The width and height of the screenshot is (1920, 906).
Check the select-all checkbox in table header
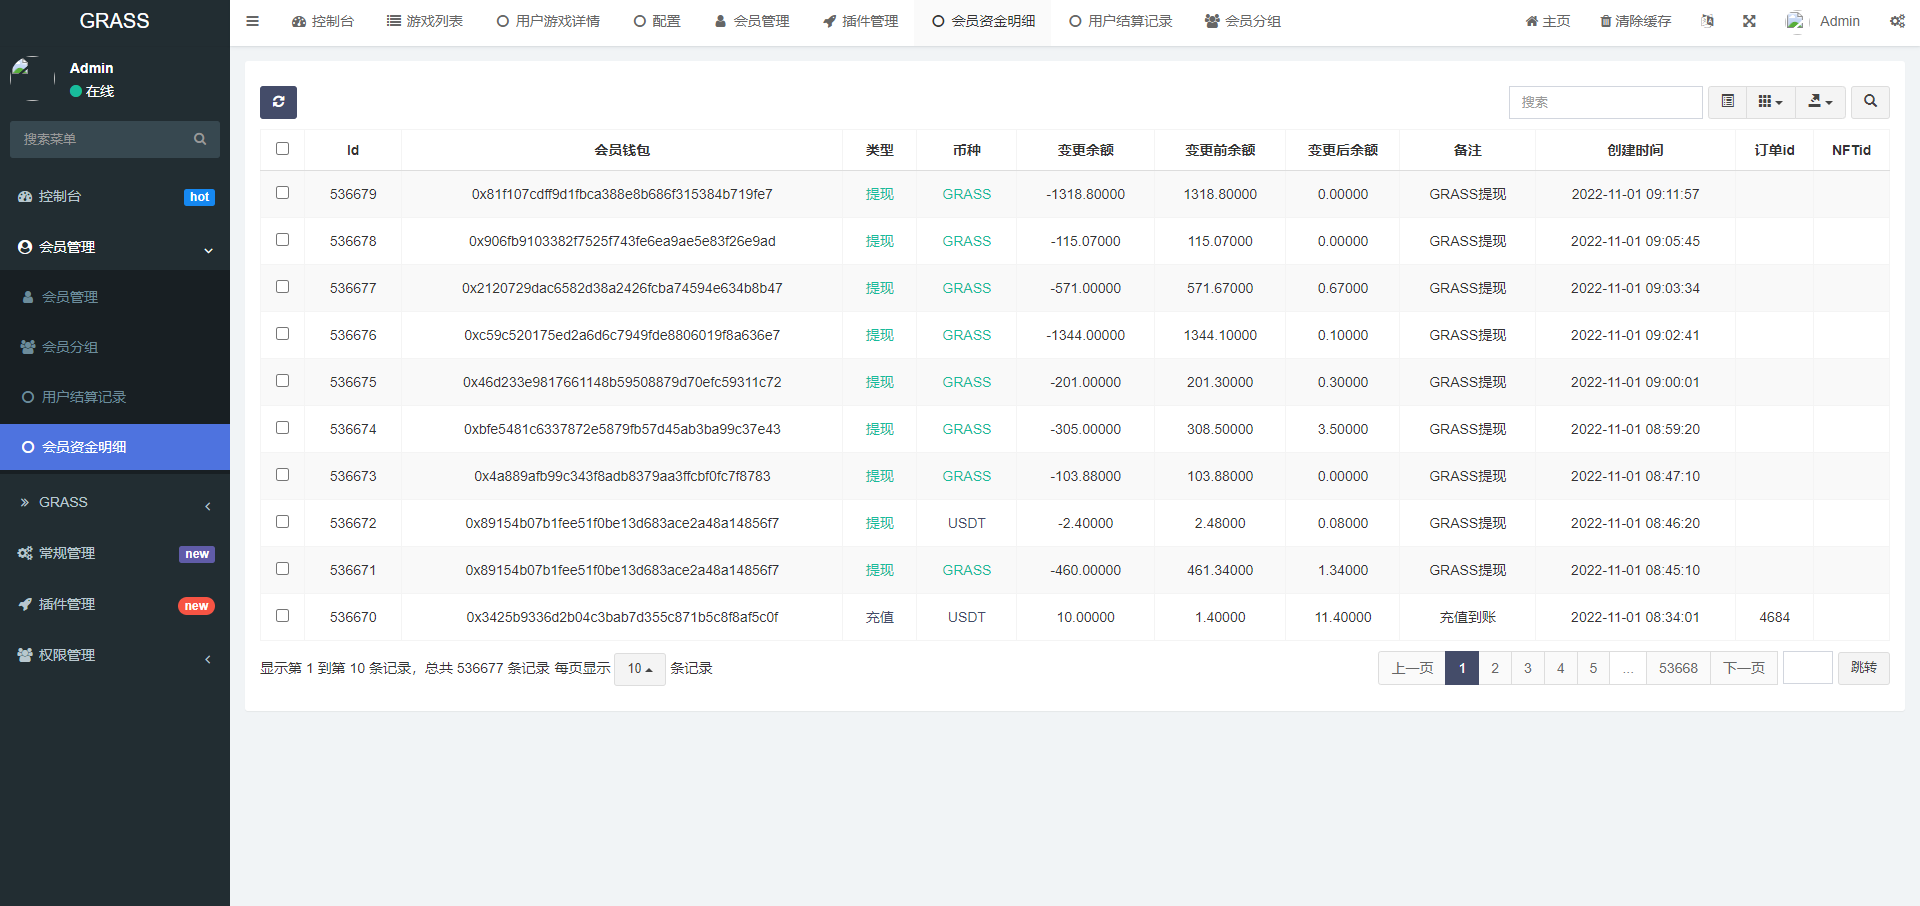(x=282, y=148)
